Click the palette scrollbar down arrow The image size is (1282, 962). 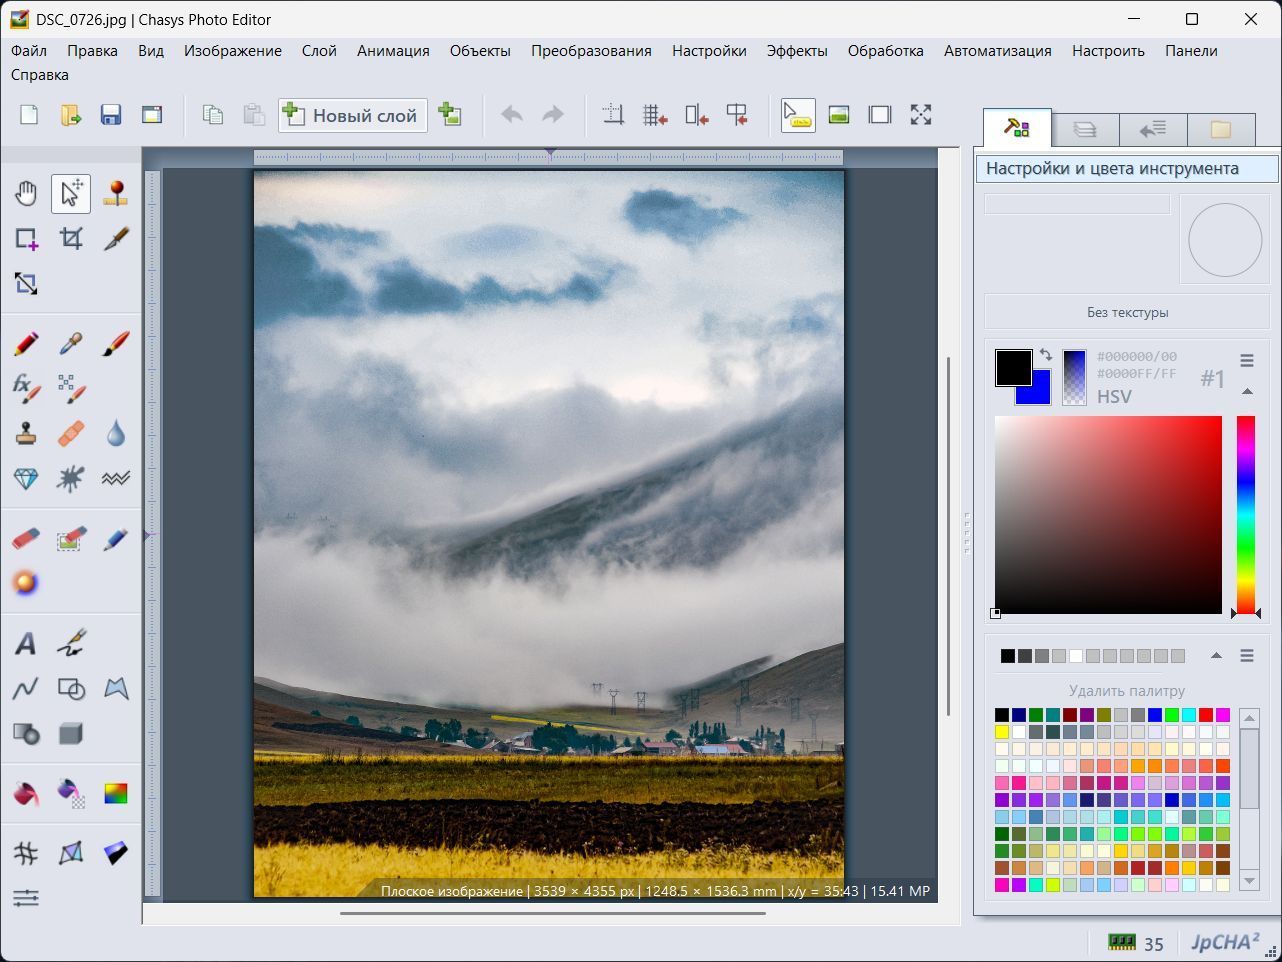pos(1249,881)
